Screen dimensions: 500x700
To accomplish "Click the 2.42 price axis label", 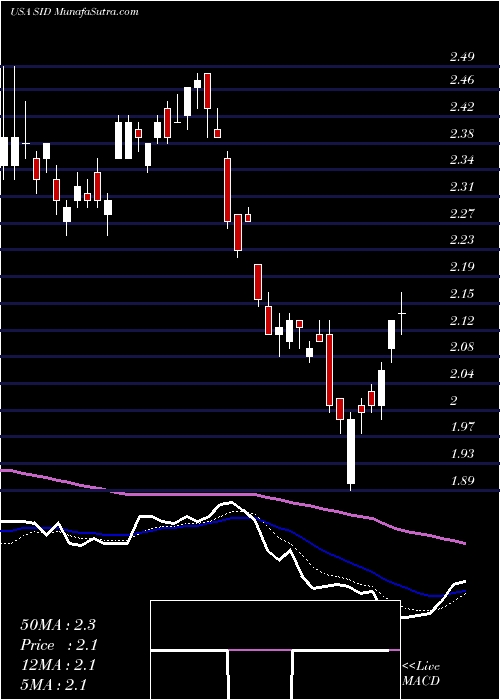I will [x=462, y=107].
